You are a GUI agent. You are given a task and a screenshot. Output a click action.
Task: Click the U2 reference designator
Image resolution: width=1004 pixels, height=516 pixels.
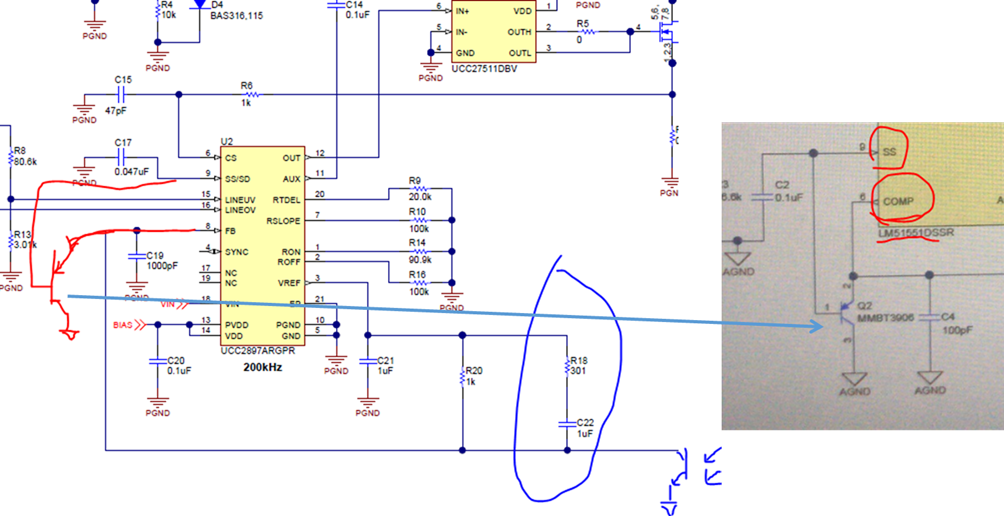tap(226, 142)
